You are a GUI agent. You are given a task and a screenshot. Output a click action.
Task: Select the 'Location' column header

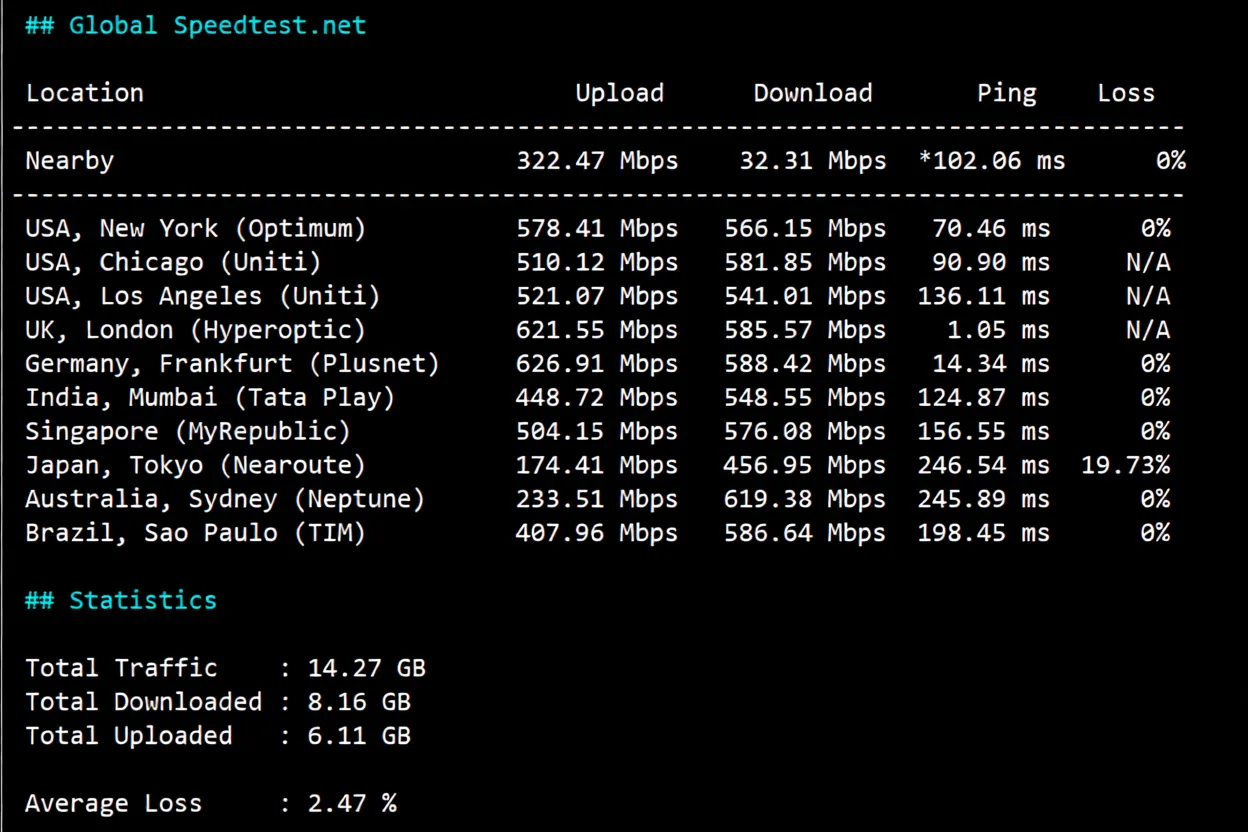85,93
